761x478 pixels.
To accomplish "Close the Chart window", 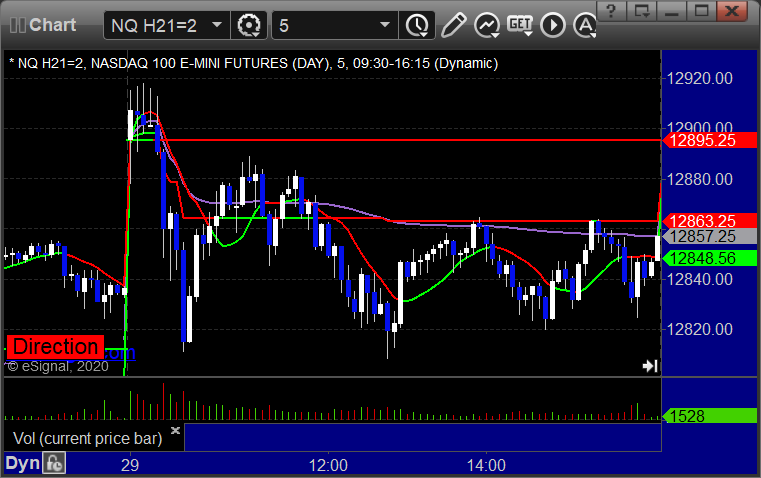I will (x=731, y=11).
